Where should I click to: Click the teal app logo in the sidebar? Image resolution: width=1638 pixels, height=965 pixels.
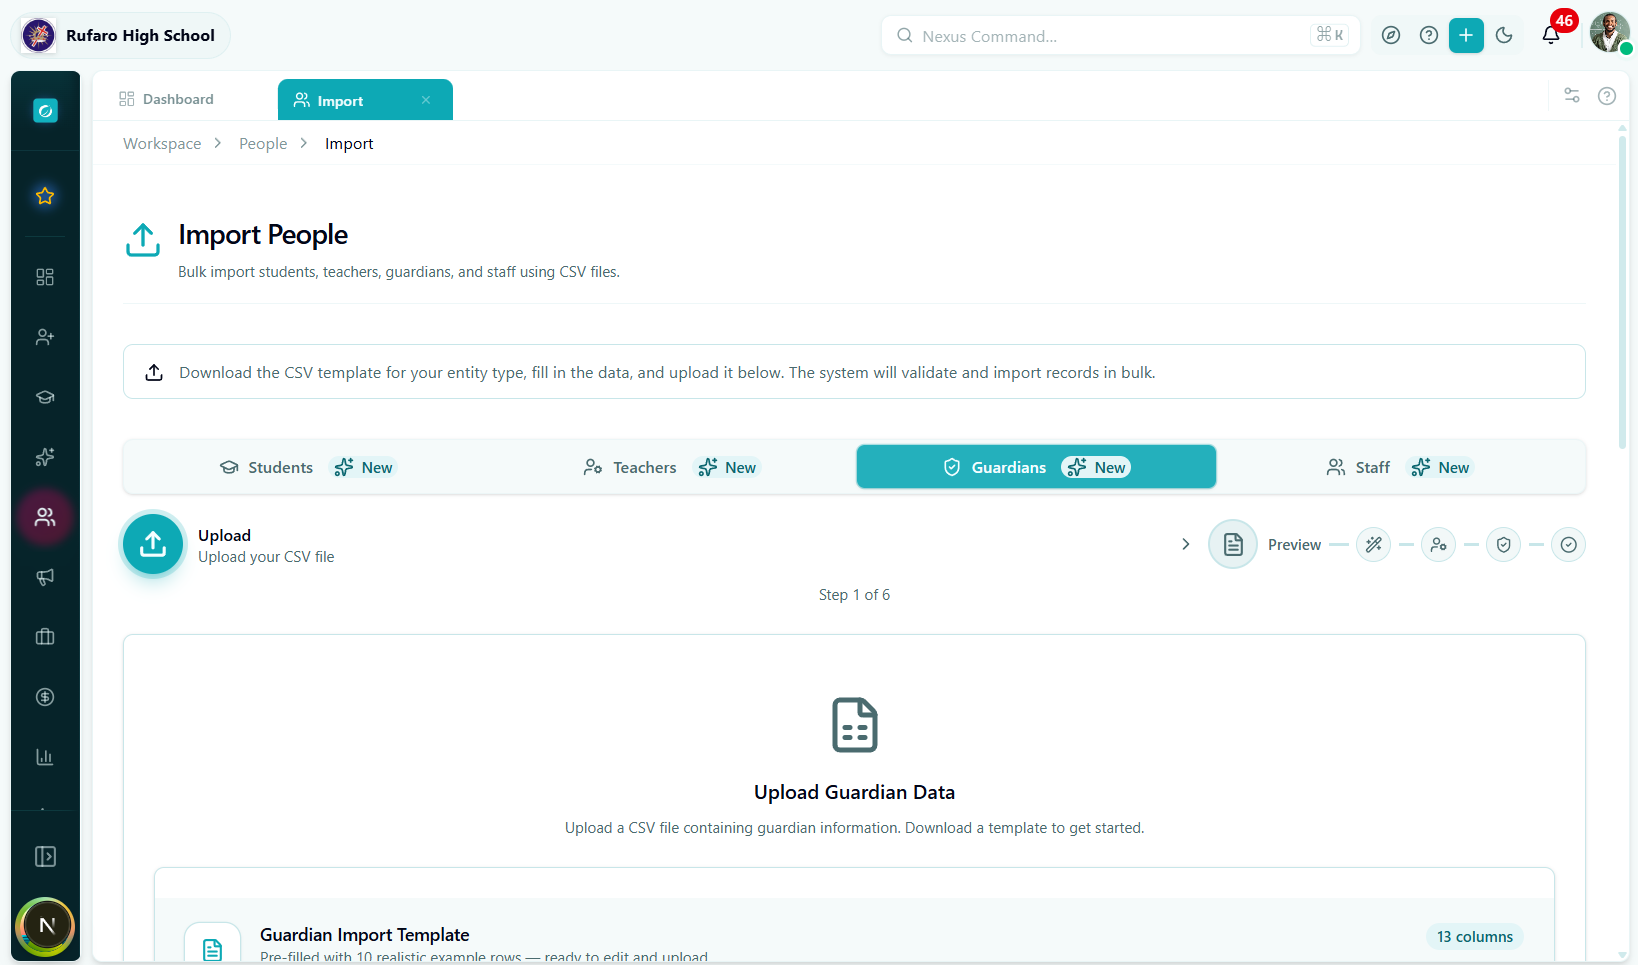(x=45, y=111)
